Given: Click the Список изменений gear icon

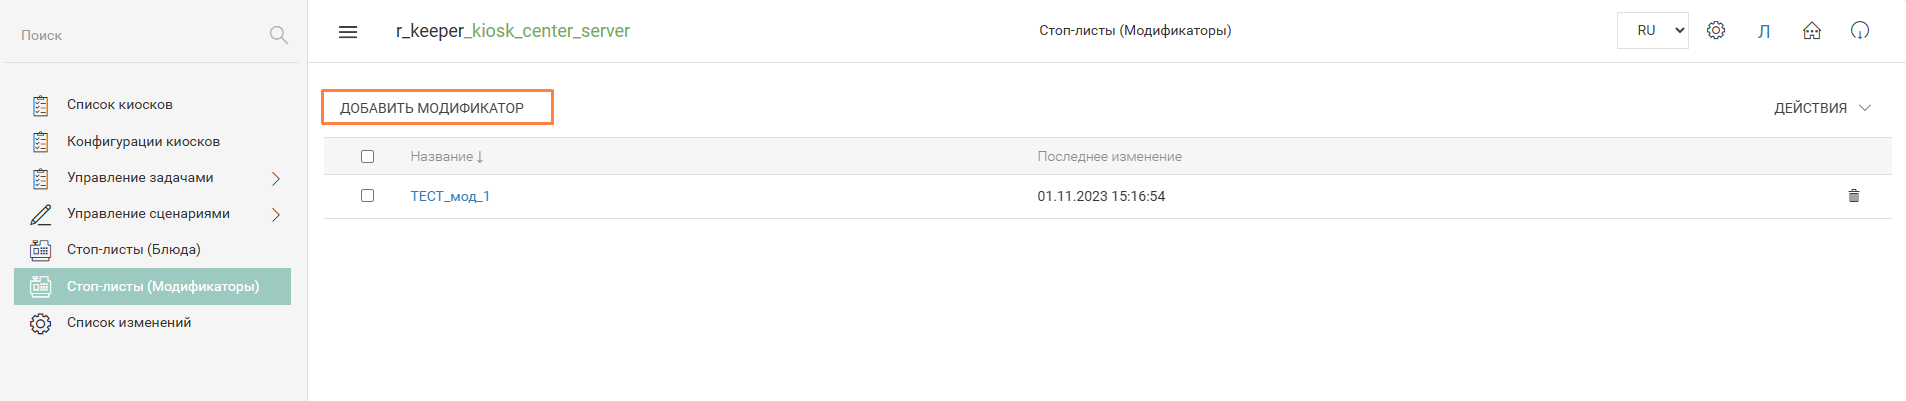Looking at the screenshot, I should click(40, 323).
